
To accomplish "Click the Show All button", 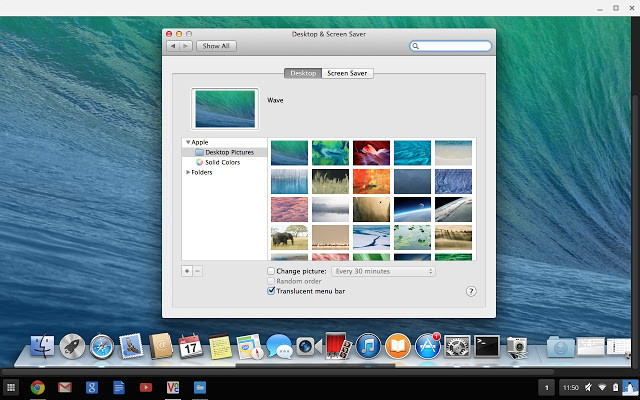I will pyautogui.click(x=215, y=46).
